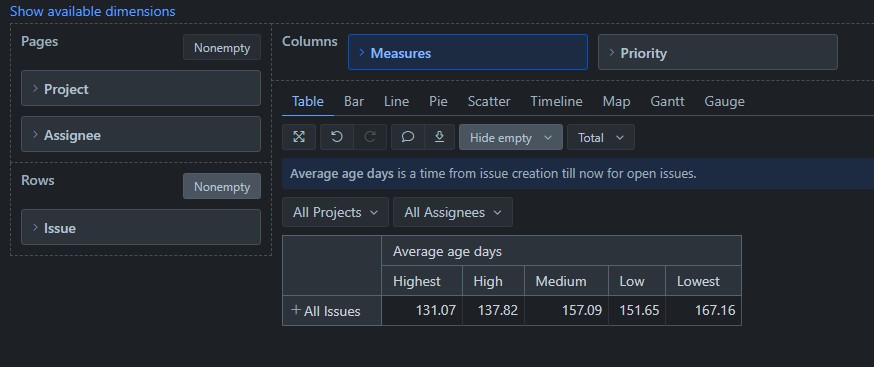874x367 pixels.
Task: Toggle Nonempty for Rows
Action: (x=222, y=186)
